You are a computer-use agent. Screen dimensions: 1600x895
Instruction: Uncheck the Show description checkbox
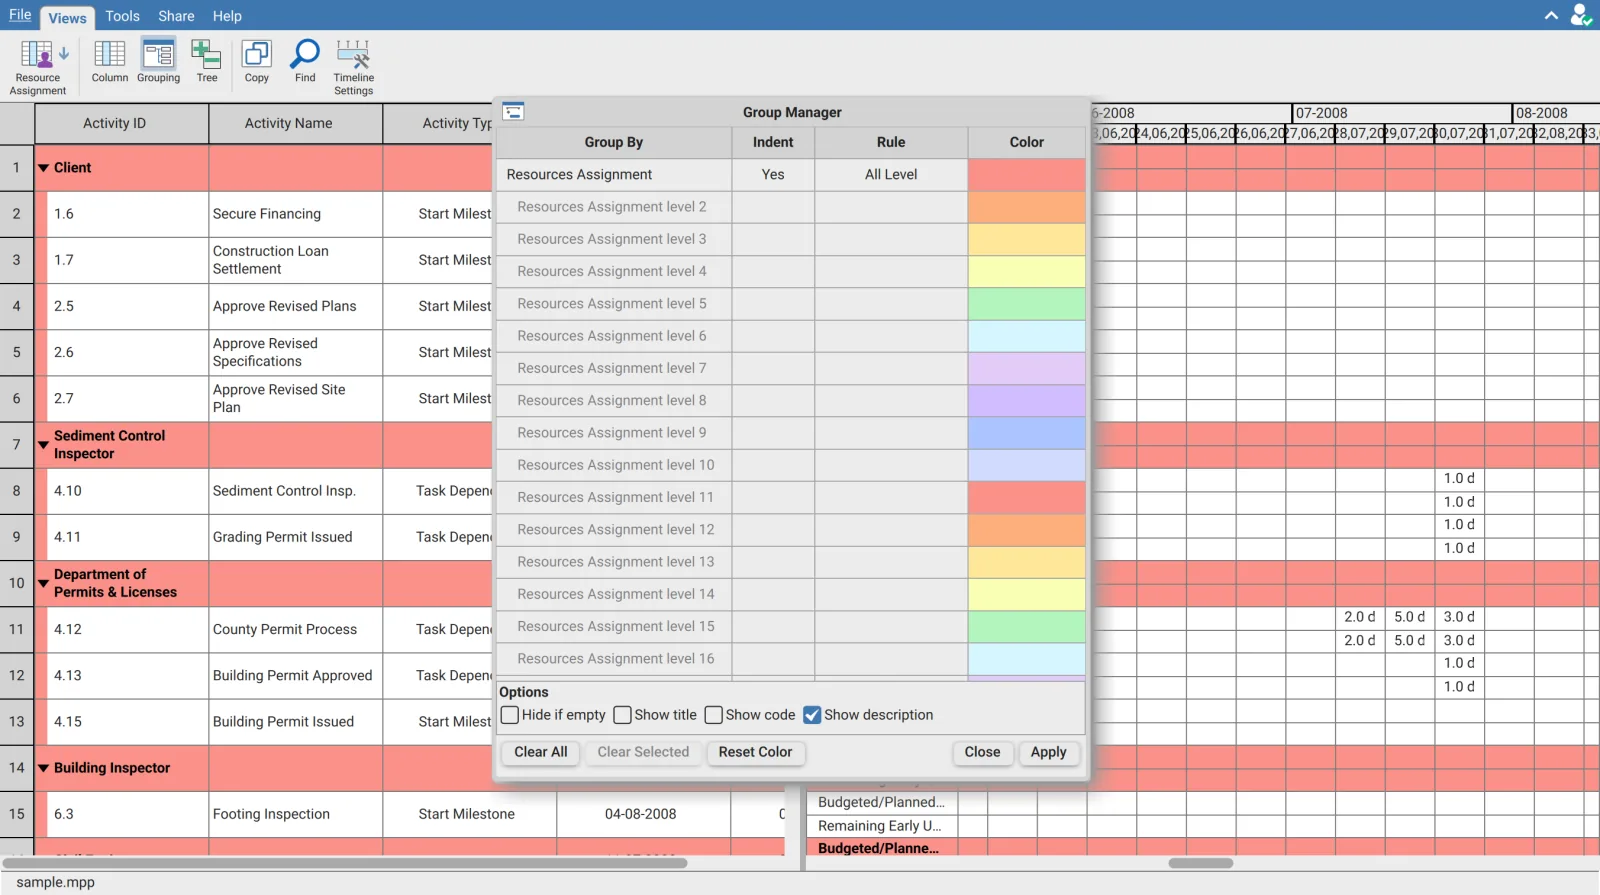[x=812, y=715]
